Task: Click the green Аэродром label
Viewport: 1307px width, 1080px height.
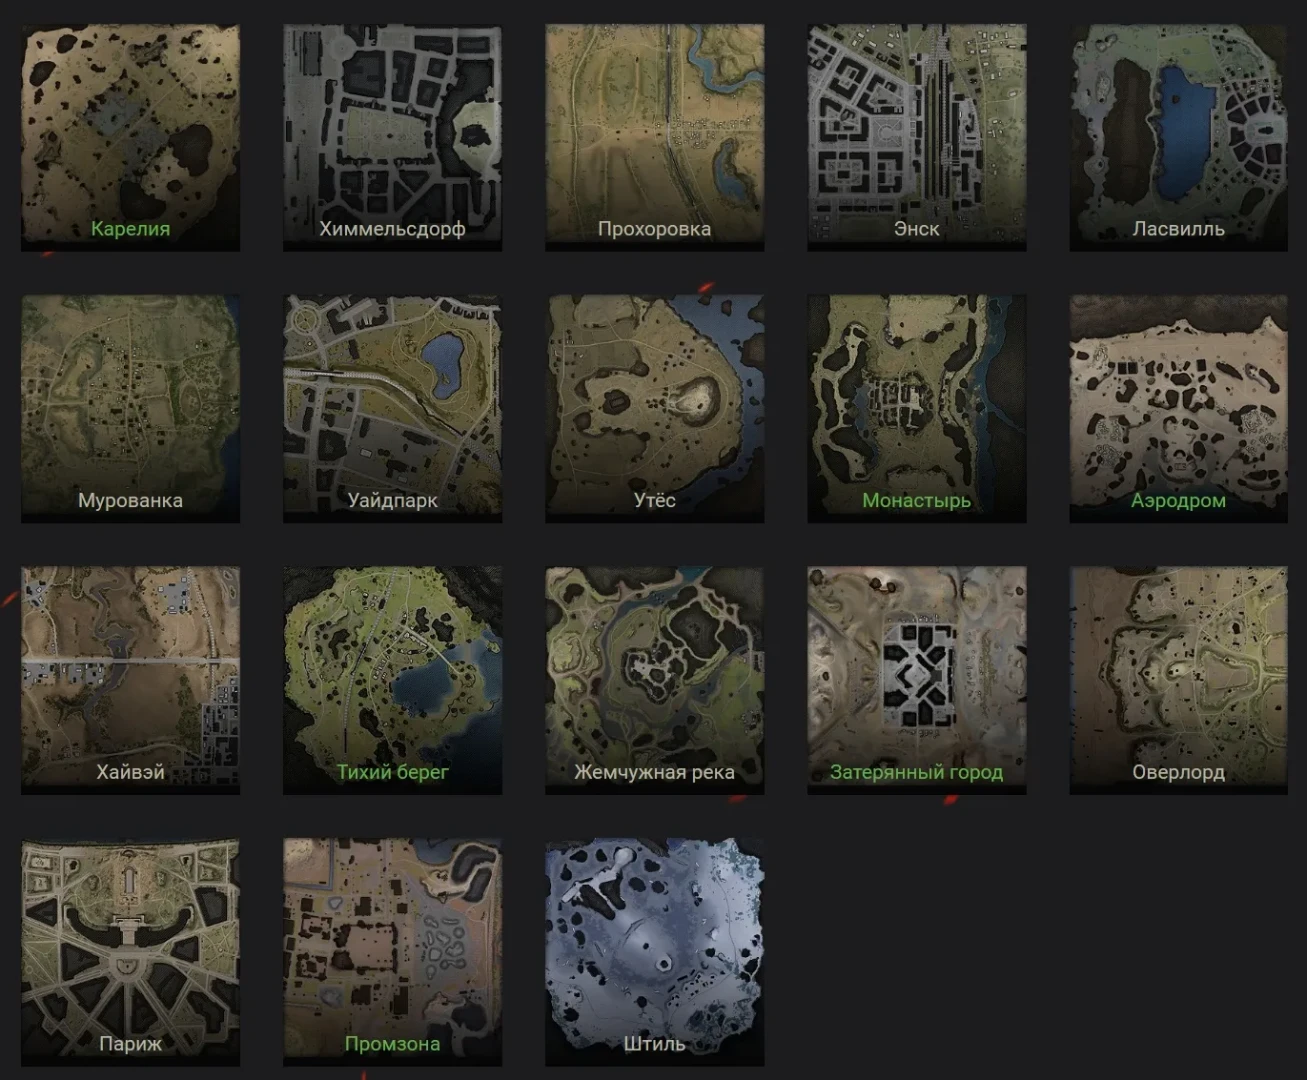Action: (1178, 500)
